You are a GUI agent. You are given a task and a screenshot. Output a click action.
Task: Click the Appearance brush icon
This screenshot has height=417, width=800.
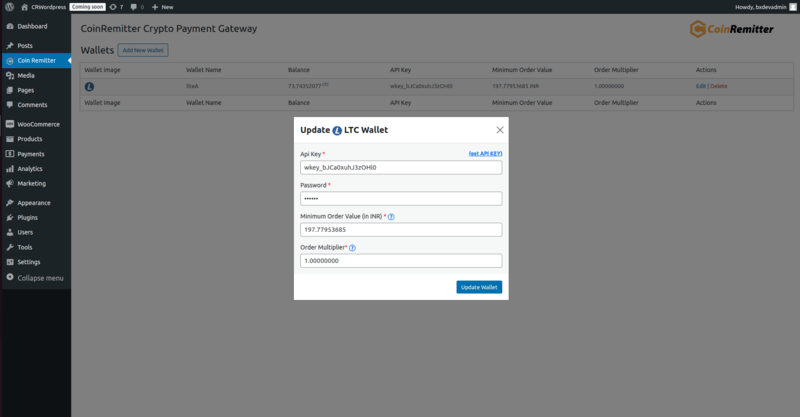pos(10,203)
